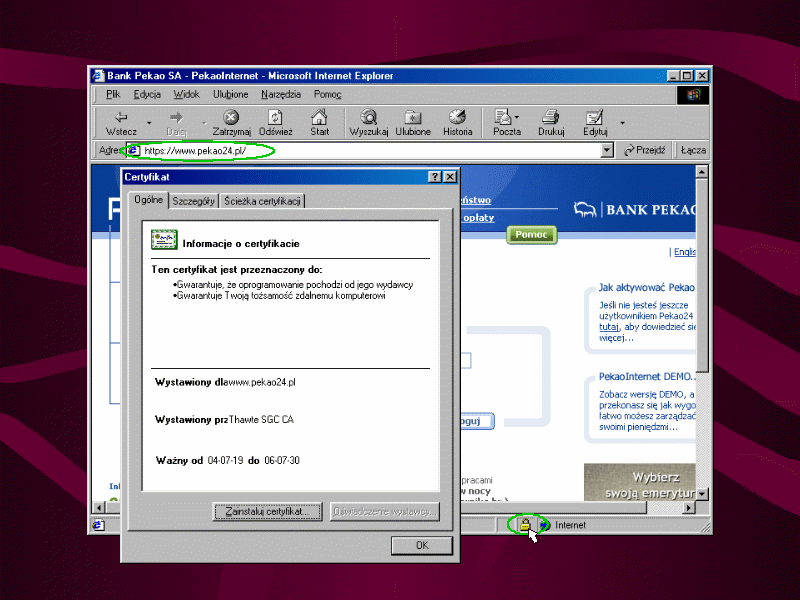Expand the Edytuj dropdown arrow
Image resolution: width=800 pixels, height=600 pixels.
coord(622,123)
